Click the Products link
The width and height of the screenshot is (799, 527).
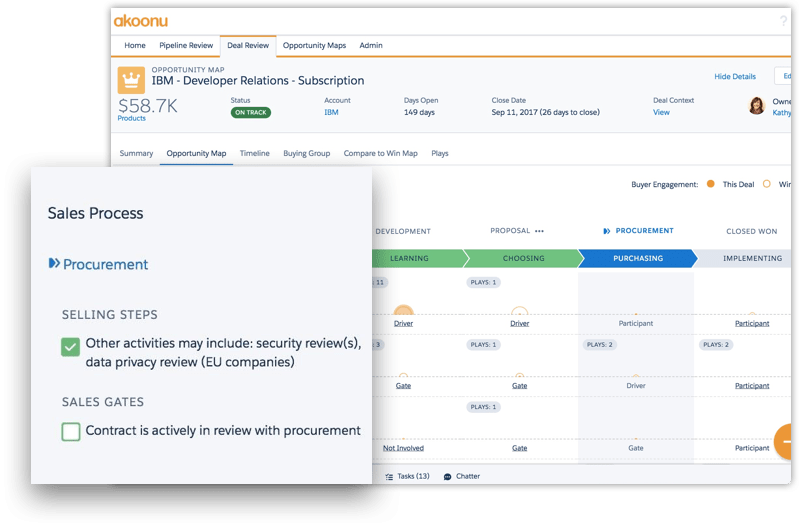131,118
